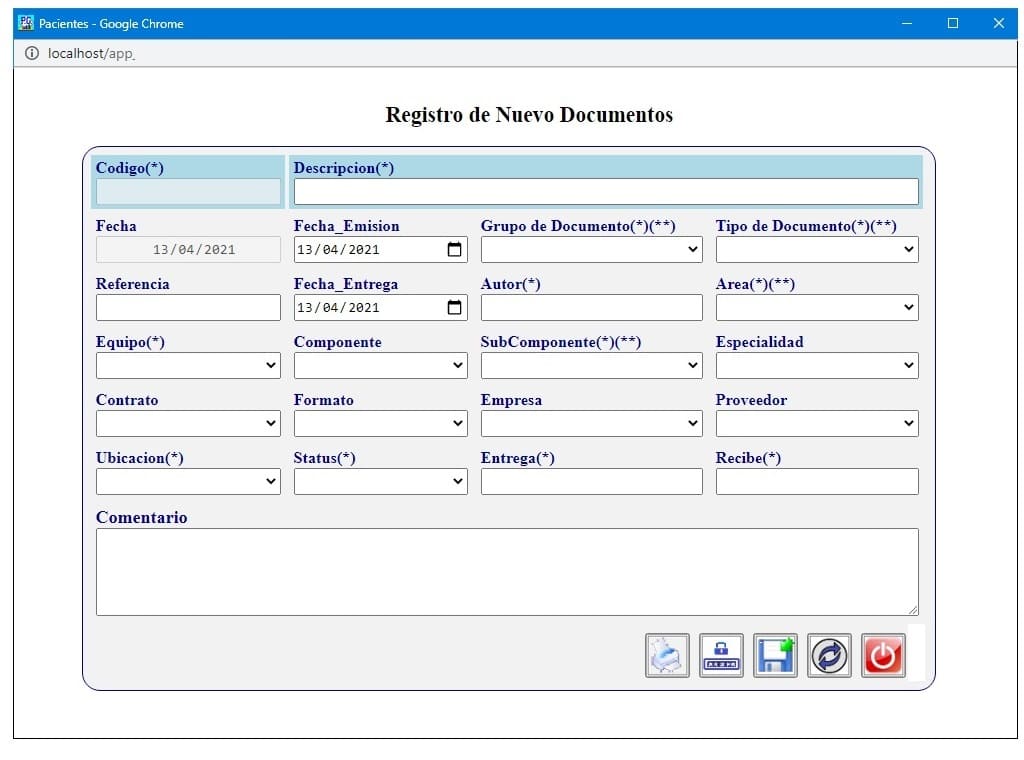Click the 'Tipo de Documento(*)(**)' label
Screen dimensions: 1024x760
coord(806,226)
